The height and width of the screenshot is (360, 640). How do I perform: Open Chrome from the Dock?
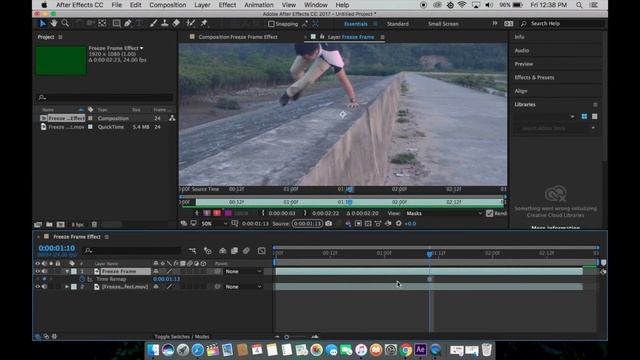tap(405, 350)
